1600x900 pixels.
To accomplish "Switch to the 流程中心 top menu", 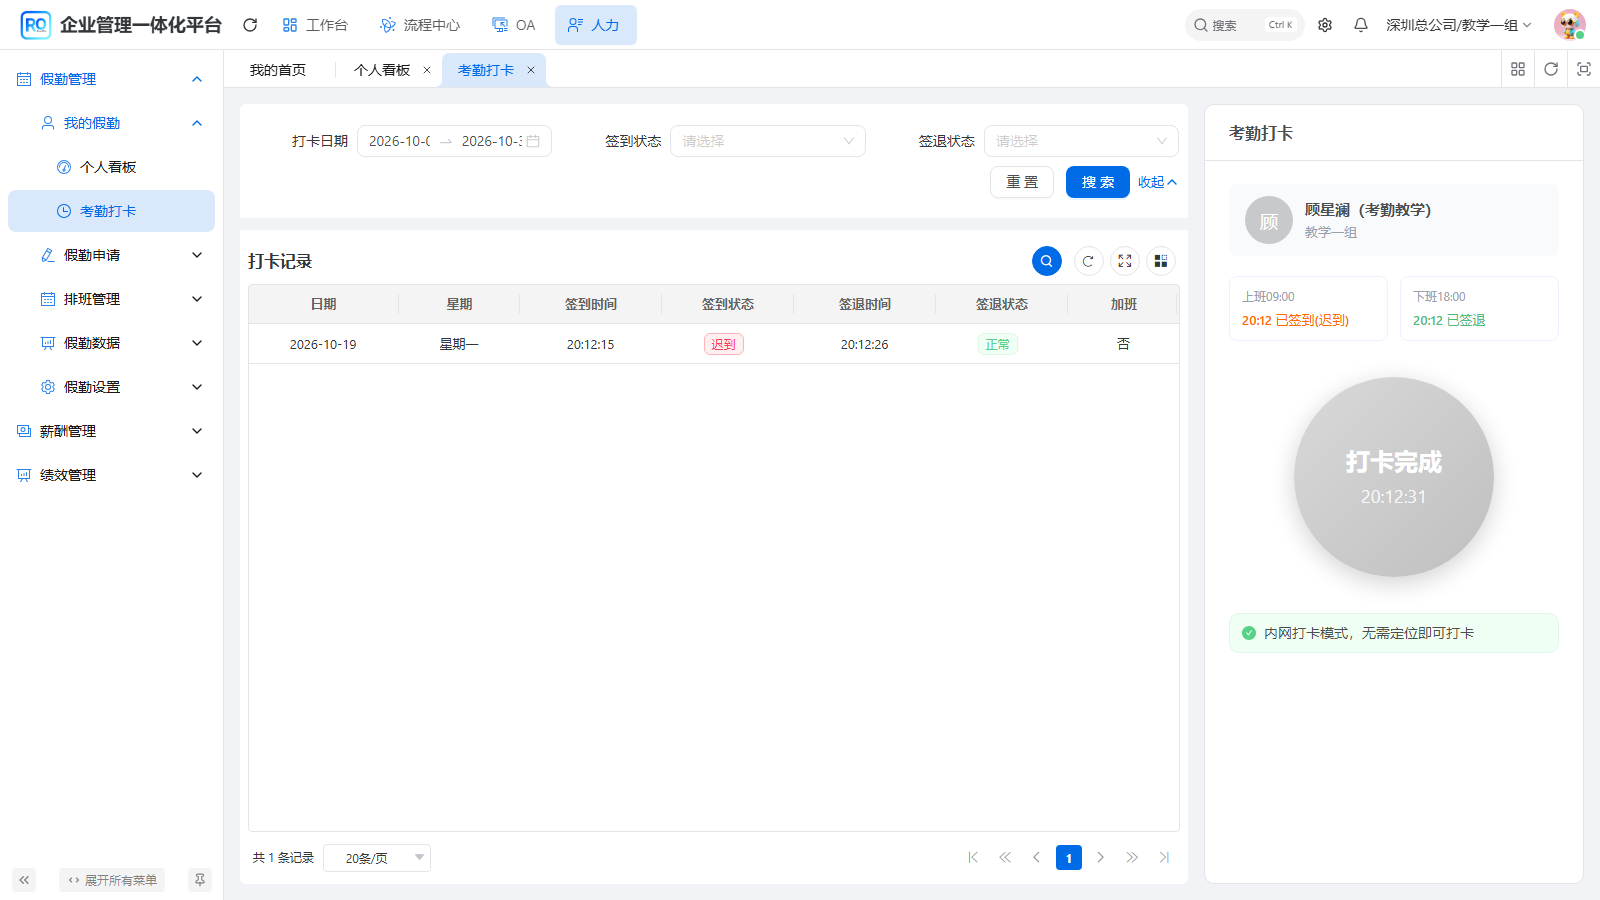I will (x=420, y=25).
